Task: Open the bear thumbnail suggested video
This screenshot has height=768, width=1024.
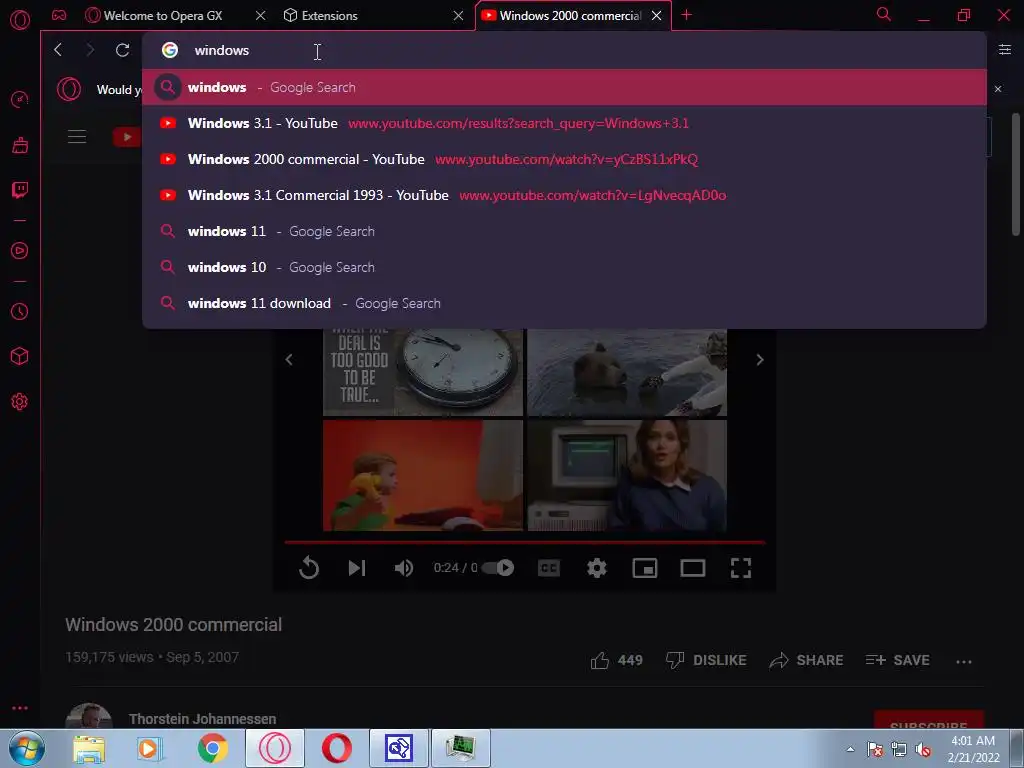Action: 627,372
